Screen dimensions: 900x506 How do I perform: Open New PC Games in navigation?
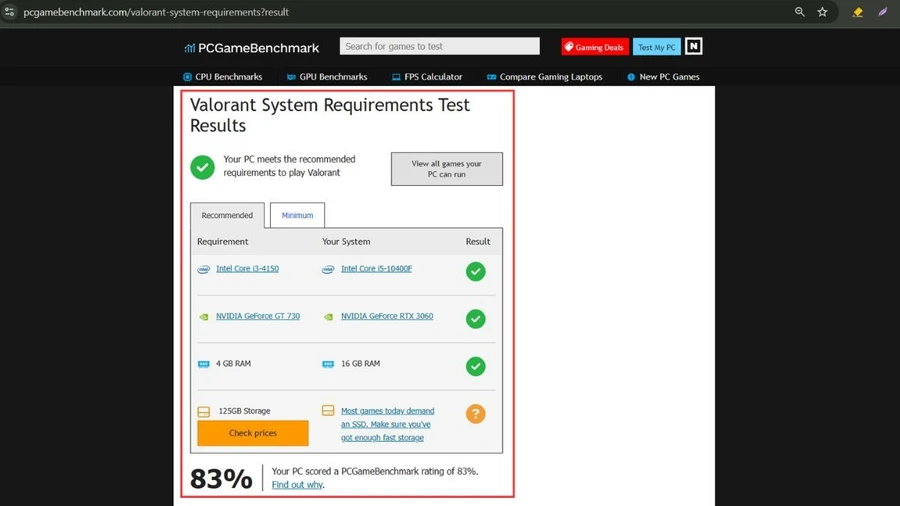[x=663, y=77]
